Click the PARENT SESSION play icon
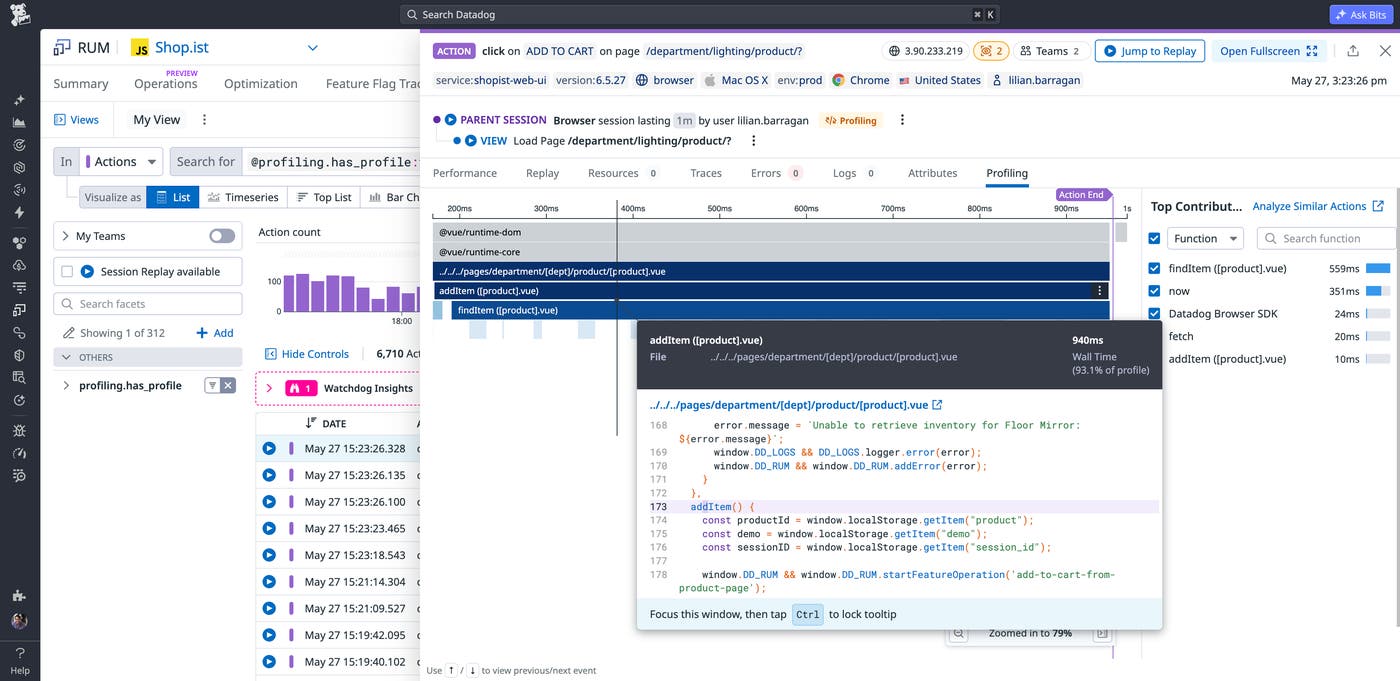The image size is (1400, 681). click(x=451, y=120)
